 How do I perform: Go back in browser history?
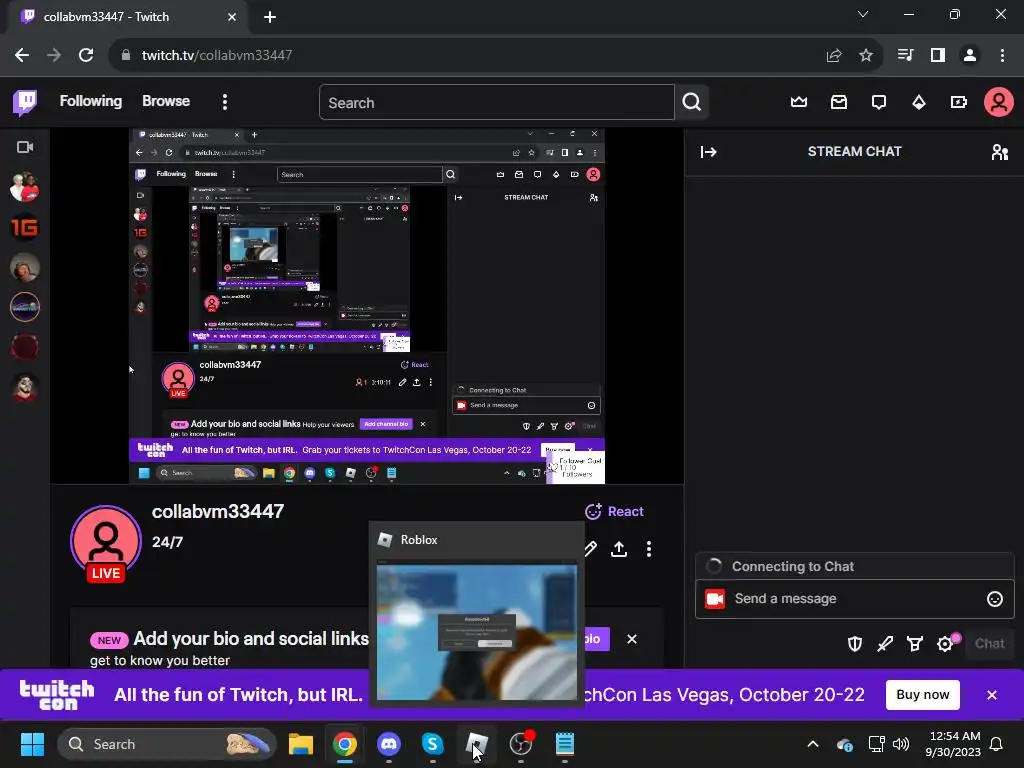click(22, 55)
